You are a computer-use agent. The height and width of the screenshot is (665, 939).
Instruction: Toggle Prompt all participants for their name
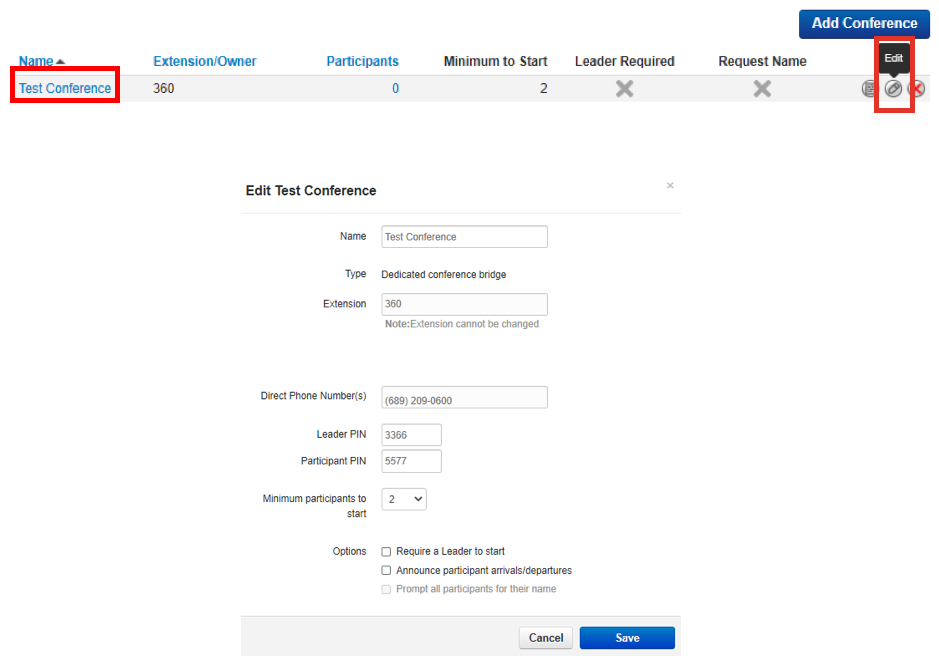tap(387, 589)
